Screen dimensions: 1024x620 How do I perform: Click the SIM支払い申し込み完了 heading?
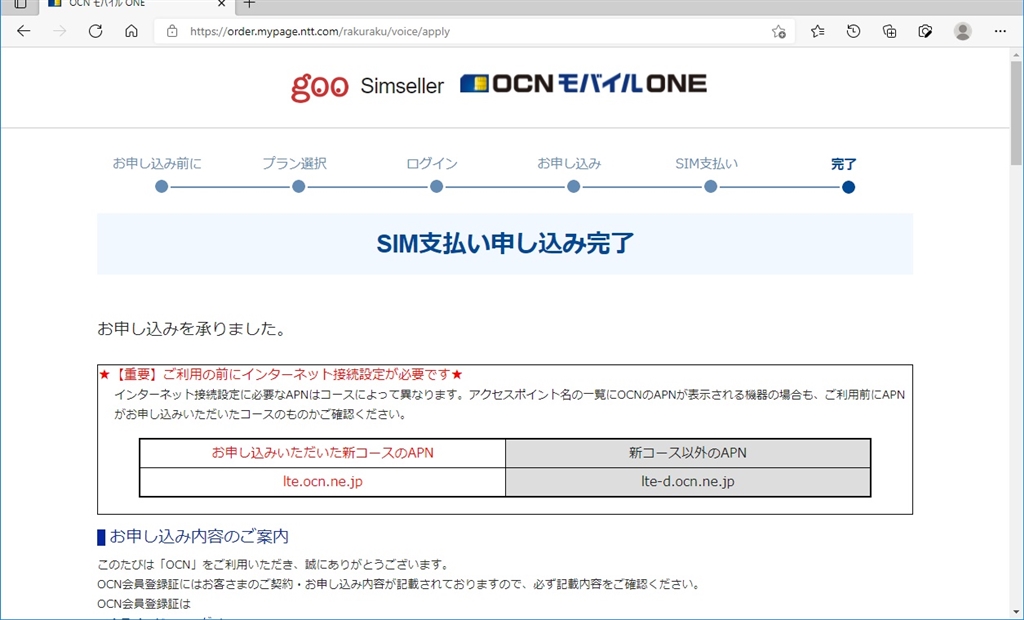point(505,244)
